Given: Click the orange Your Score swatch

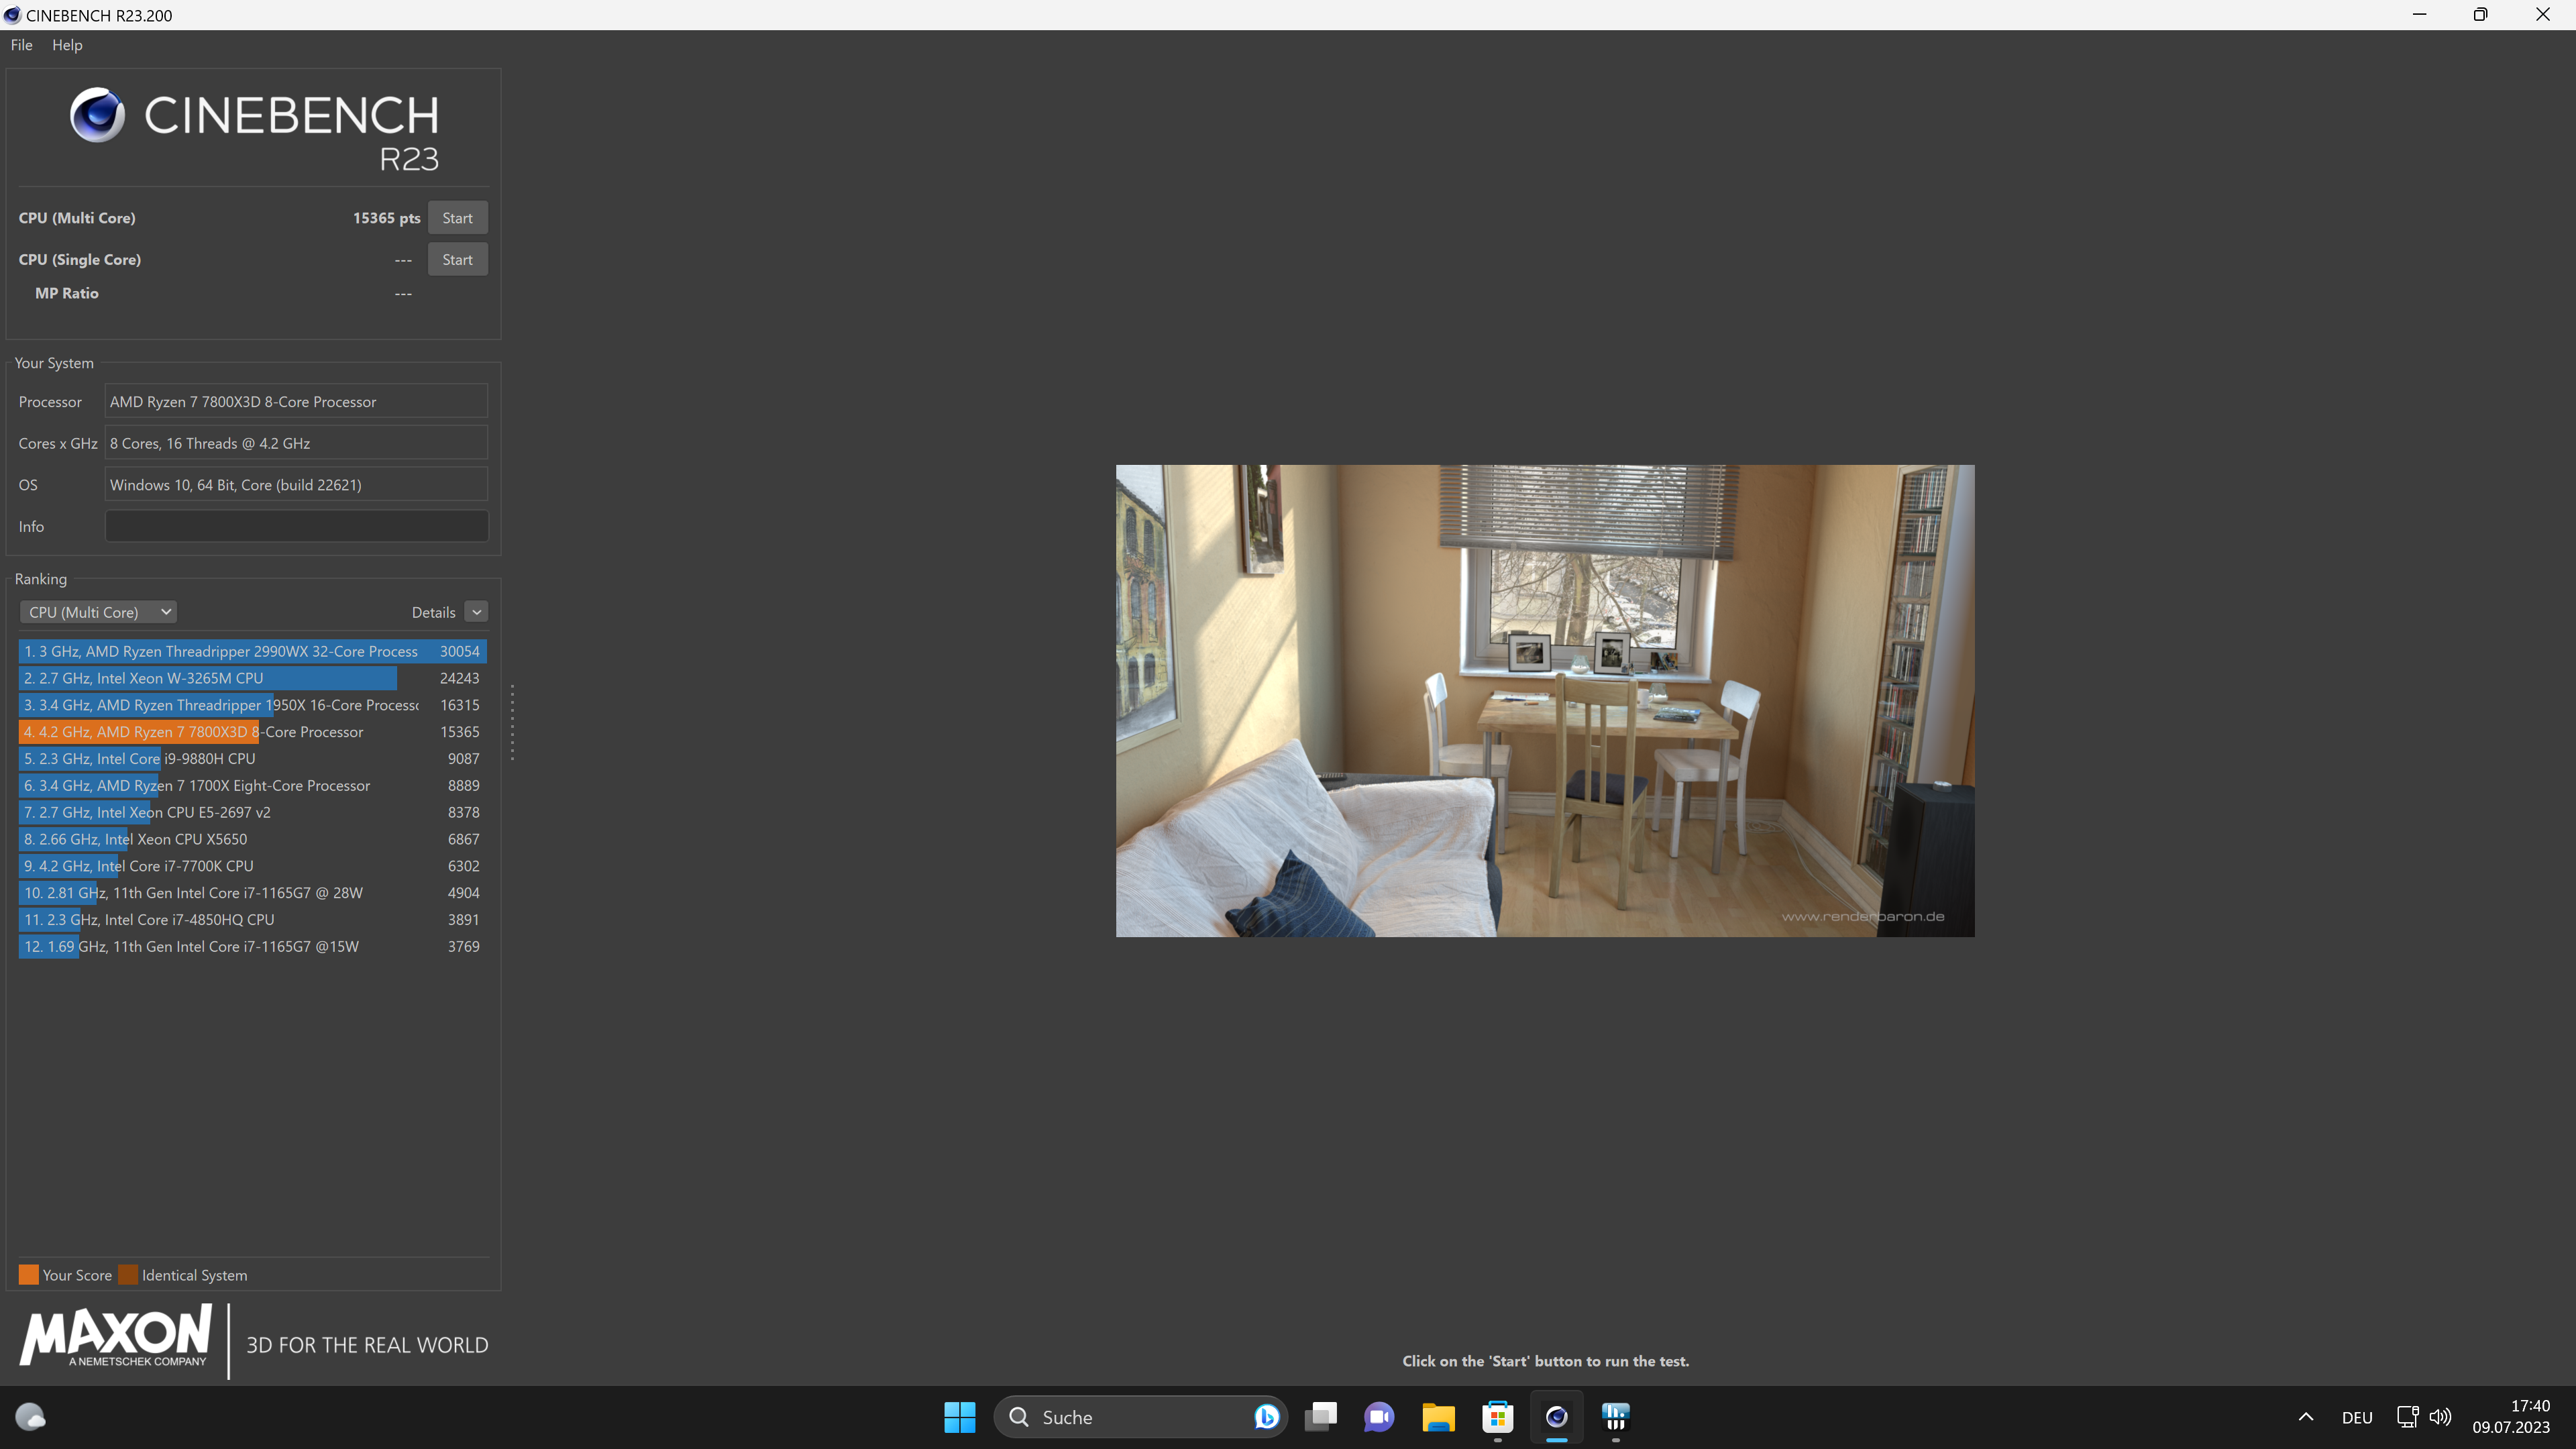Looking at the screenshot, I should pyautogui.click(x=28, y=1275).
